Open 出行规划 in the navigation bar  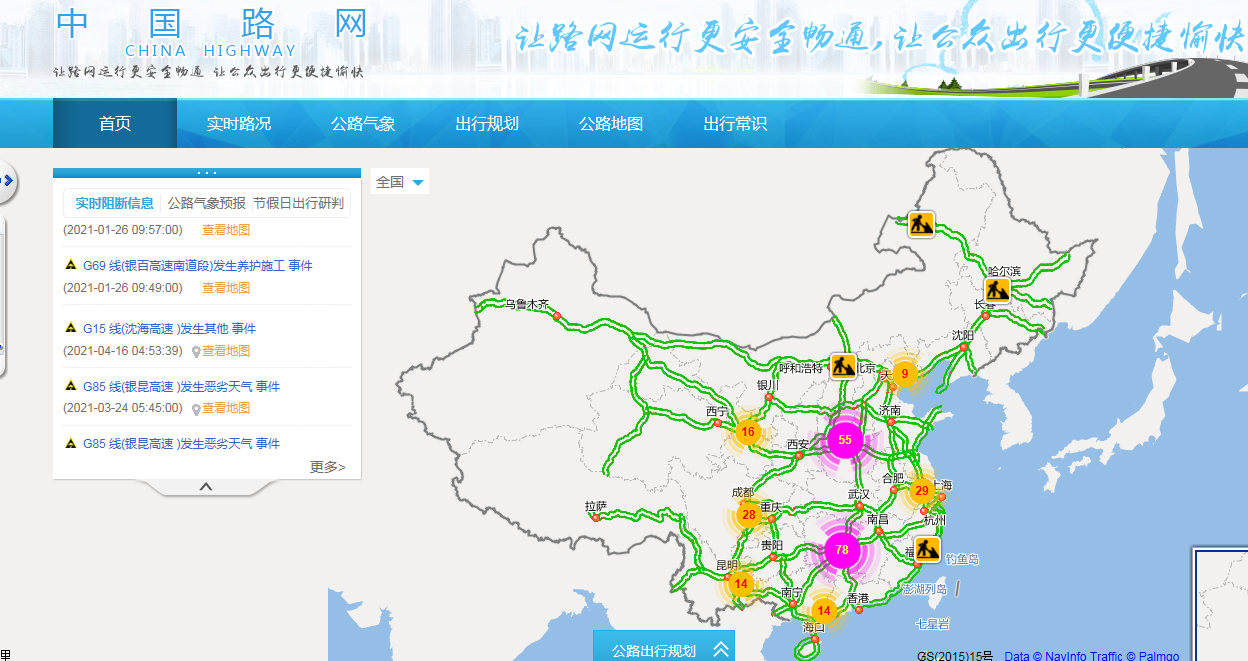click(x=487, y=124)
